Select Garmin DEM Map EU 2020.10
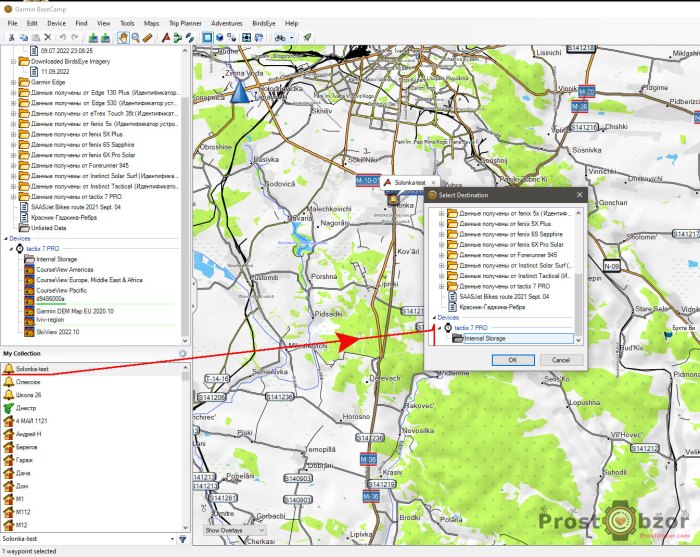Image resolution: width=700 pixels, height=557 pixels. pyautogui.click(x=75, y=311)
